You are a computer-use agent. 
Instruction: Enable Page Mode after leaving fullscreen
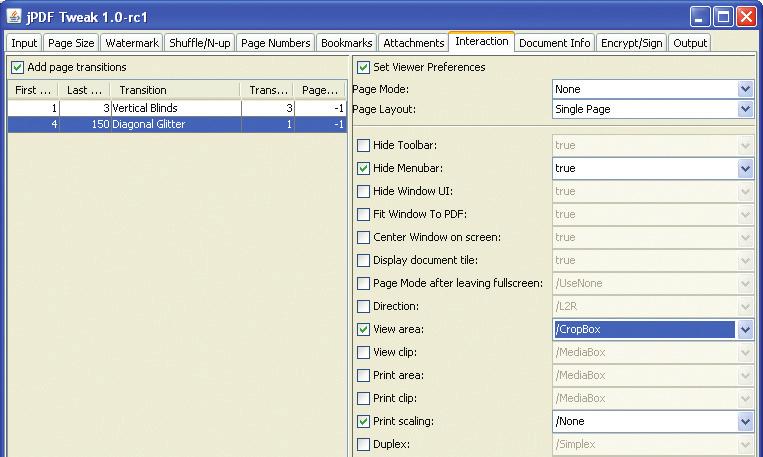click(363, 283)
